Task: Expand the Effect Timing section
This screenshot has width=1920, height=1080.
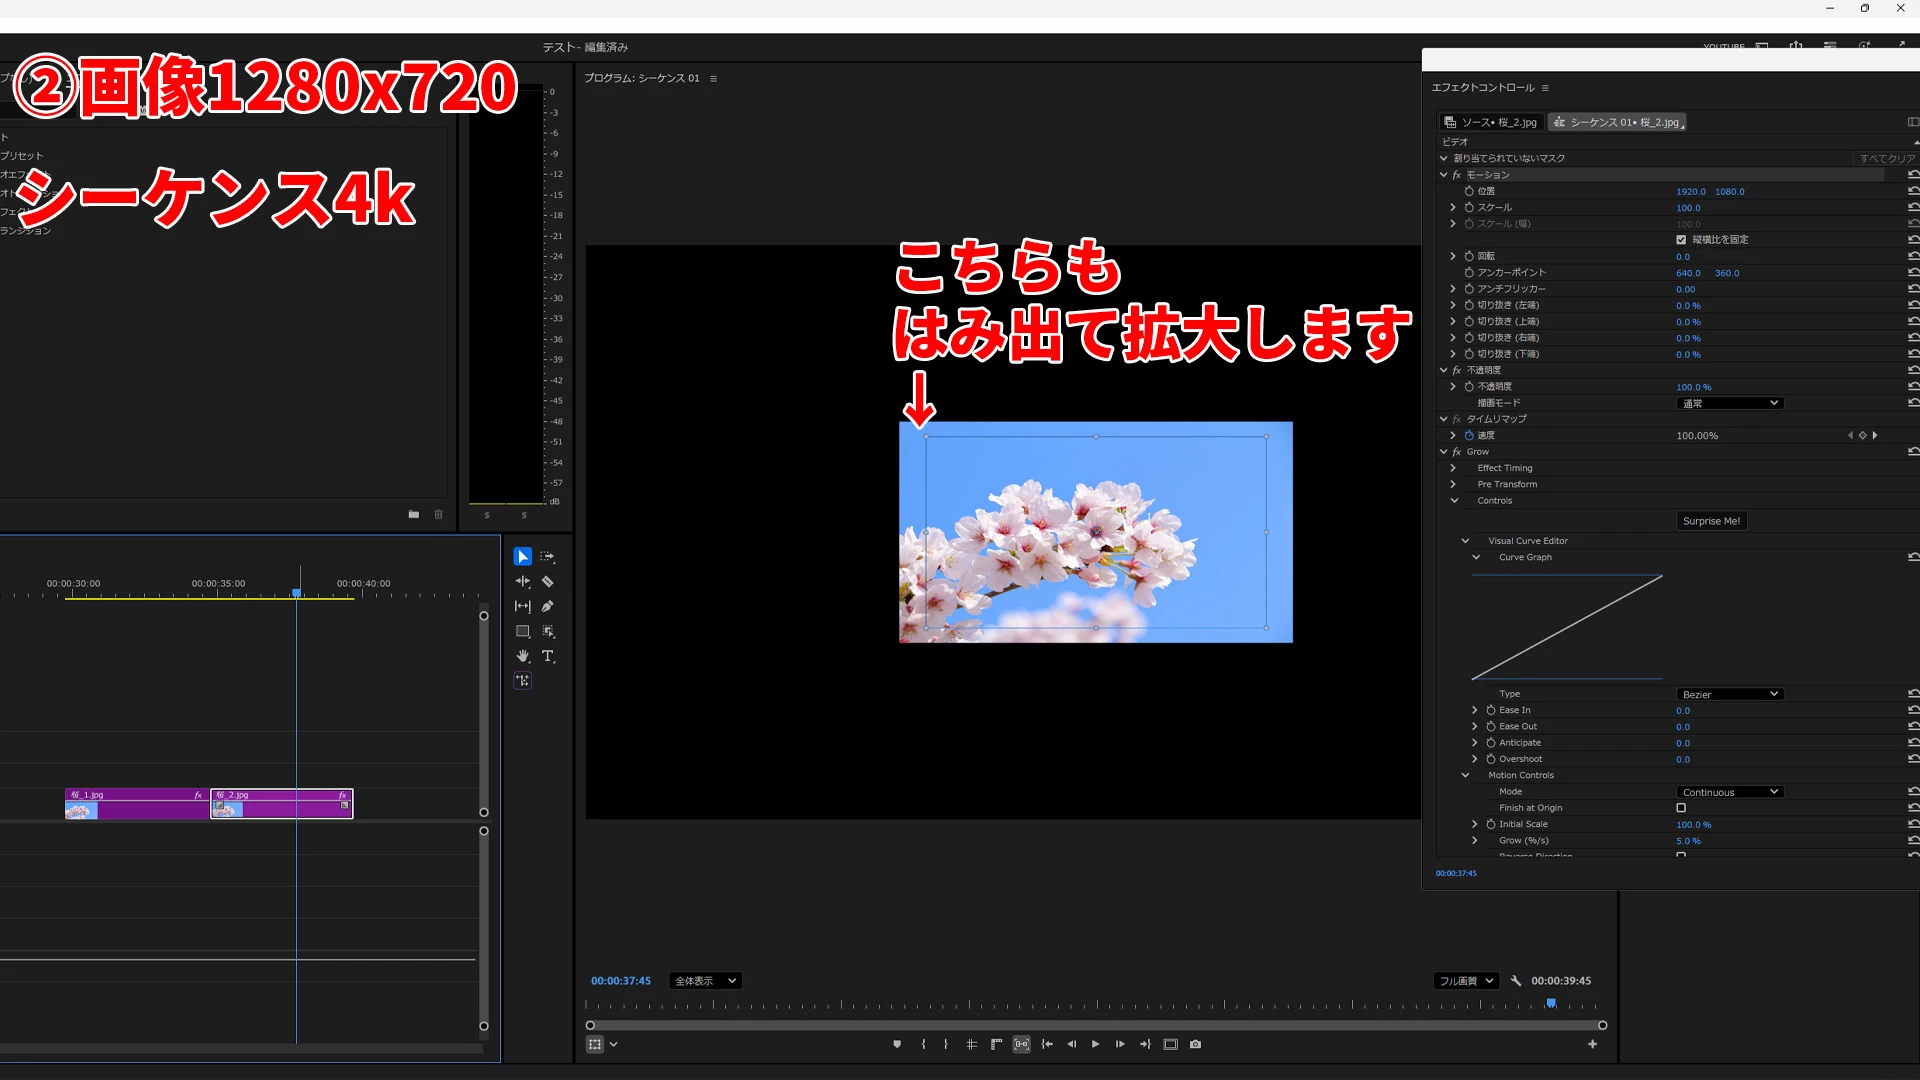Action: click(1454, 468)
